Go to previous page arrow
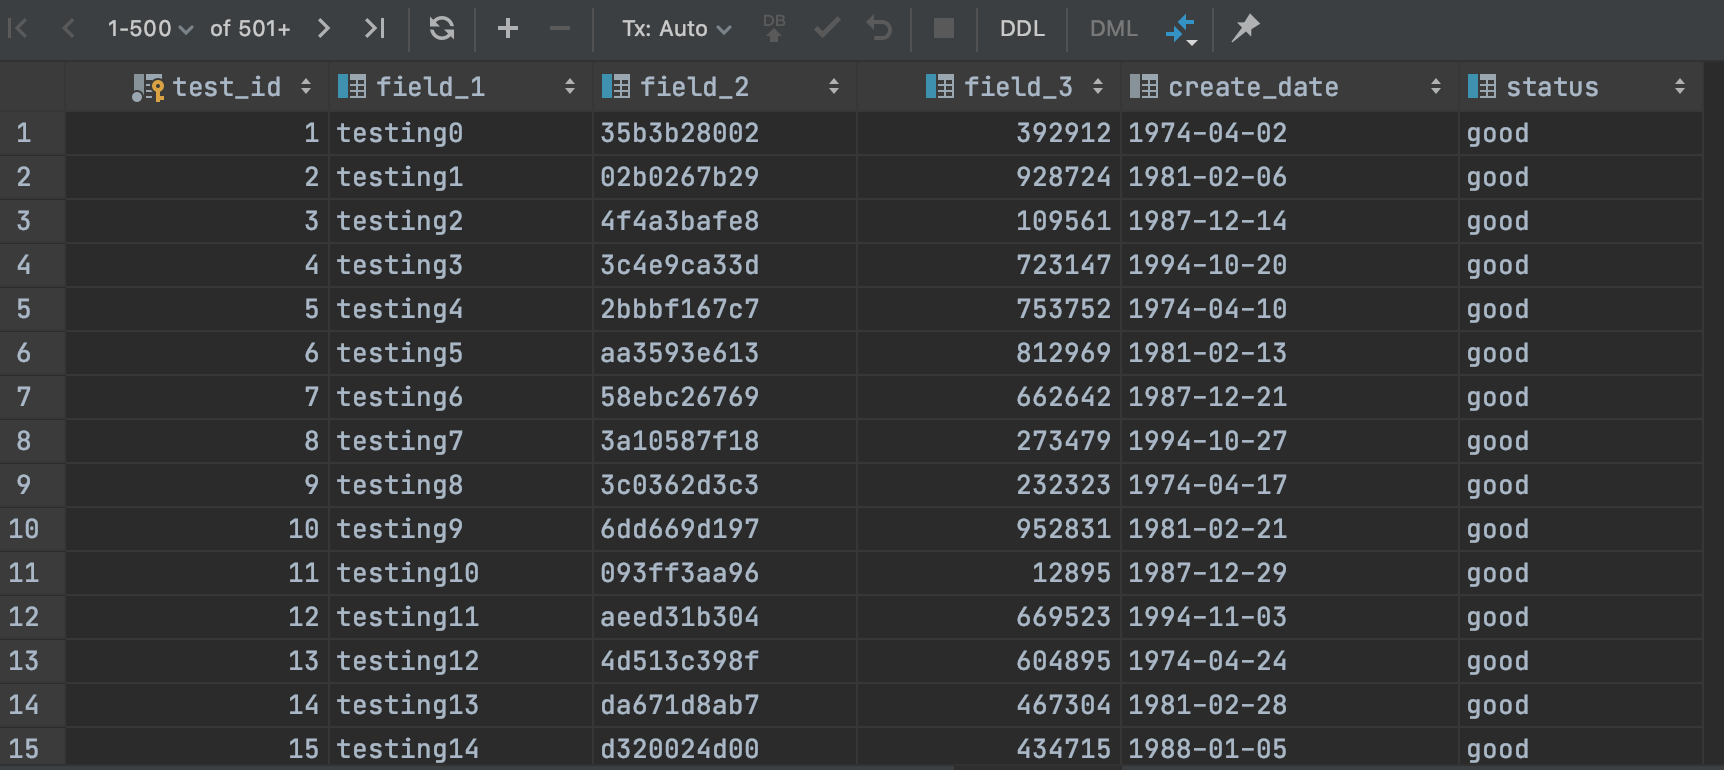Image resolution: width=1724 pixels, height=770 pixels. tap(68, 28)
